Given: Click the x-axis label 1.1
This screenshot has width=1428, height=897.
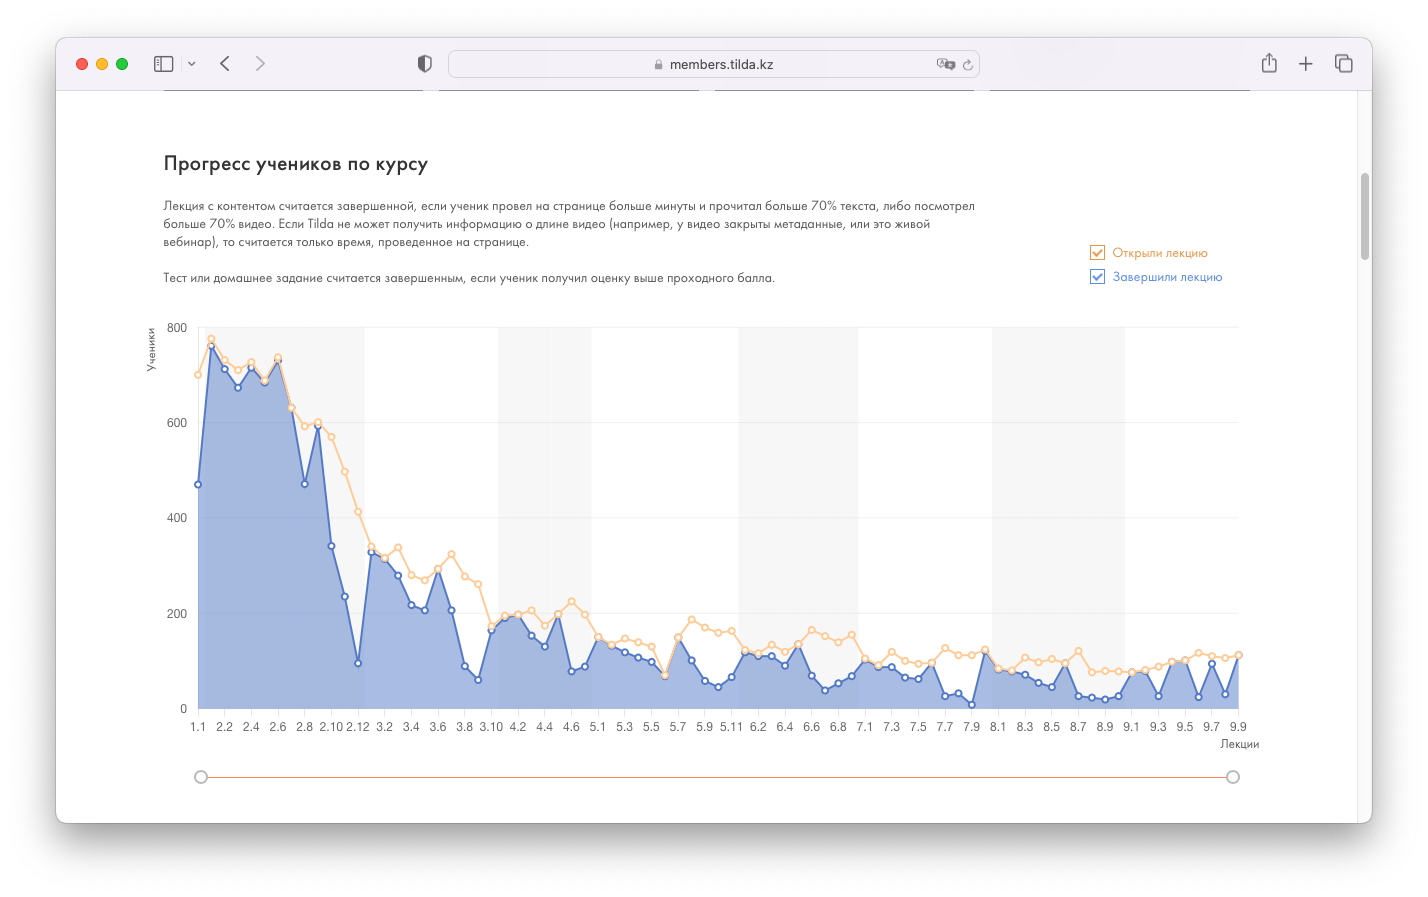Looking at the screenshot, I should [198, 727].
